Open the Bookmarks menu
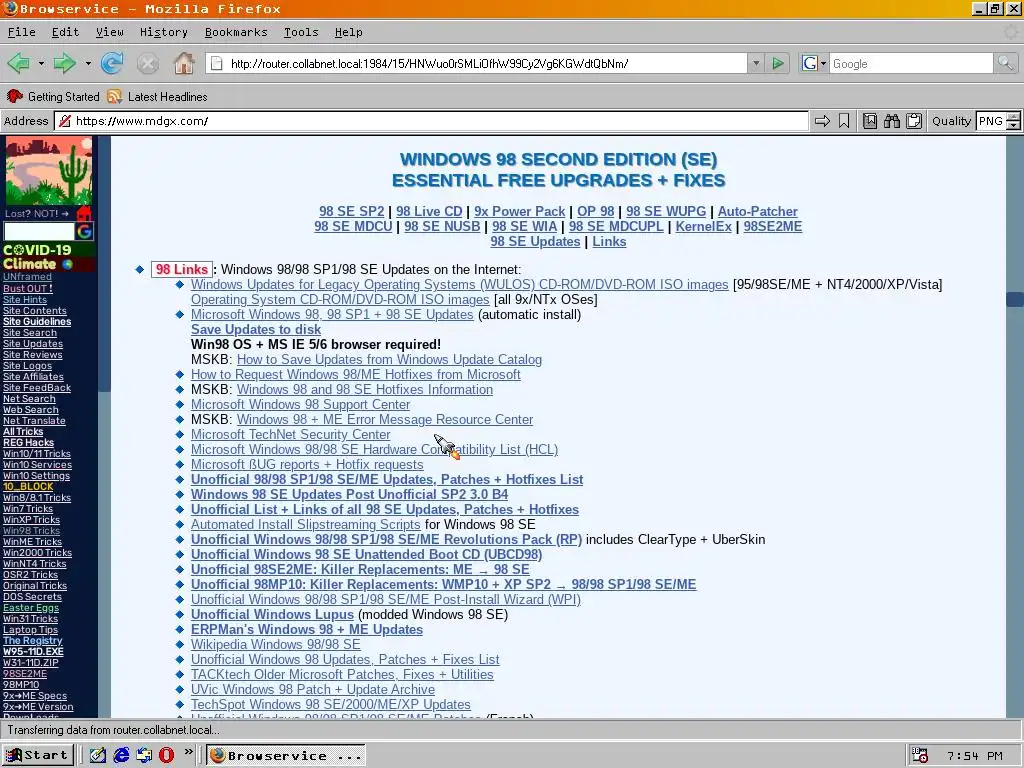 point(236,32)
